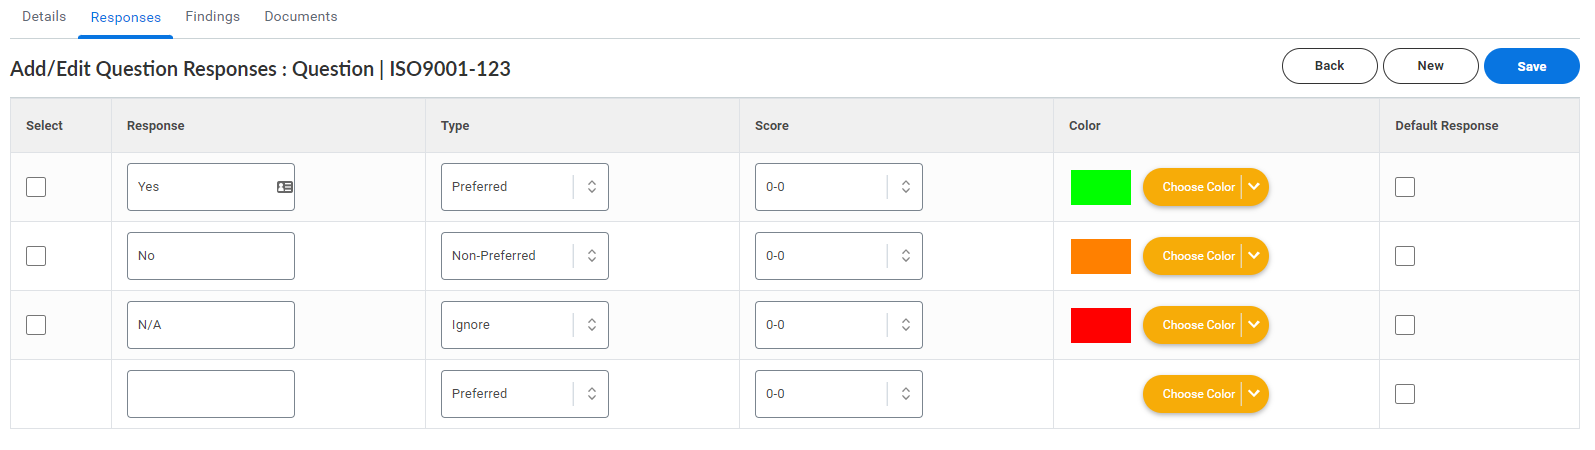This screenshot has width=1595, height=450.
Task: Click the New button
Action: (x=1431, y=66)
